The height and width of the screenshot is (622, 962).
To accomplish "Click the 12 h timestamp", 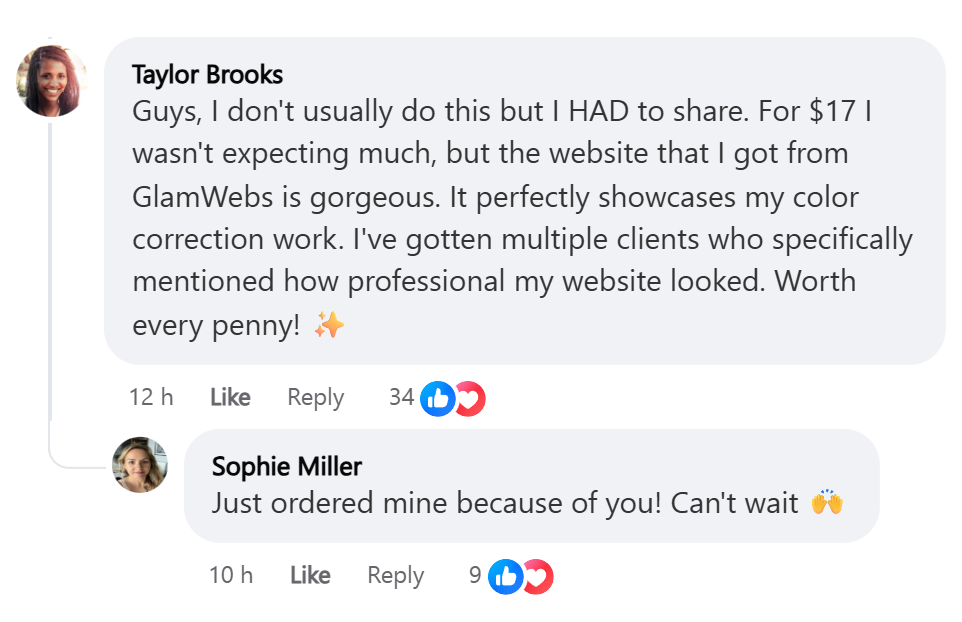I will tap(151, 398).
